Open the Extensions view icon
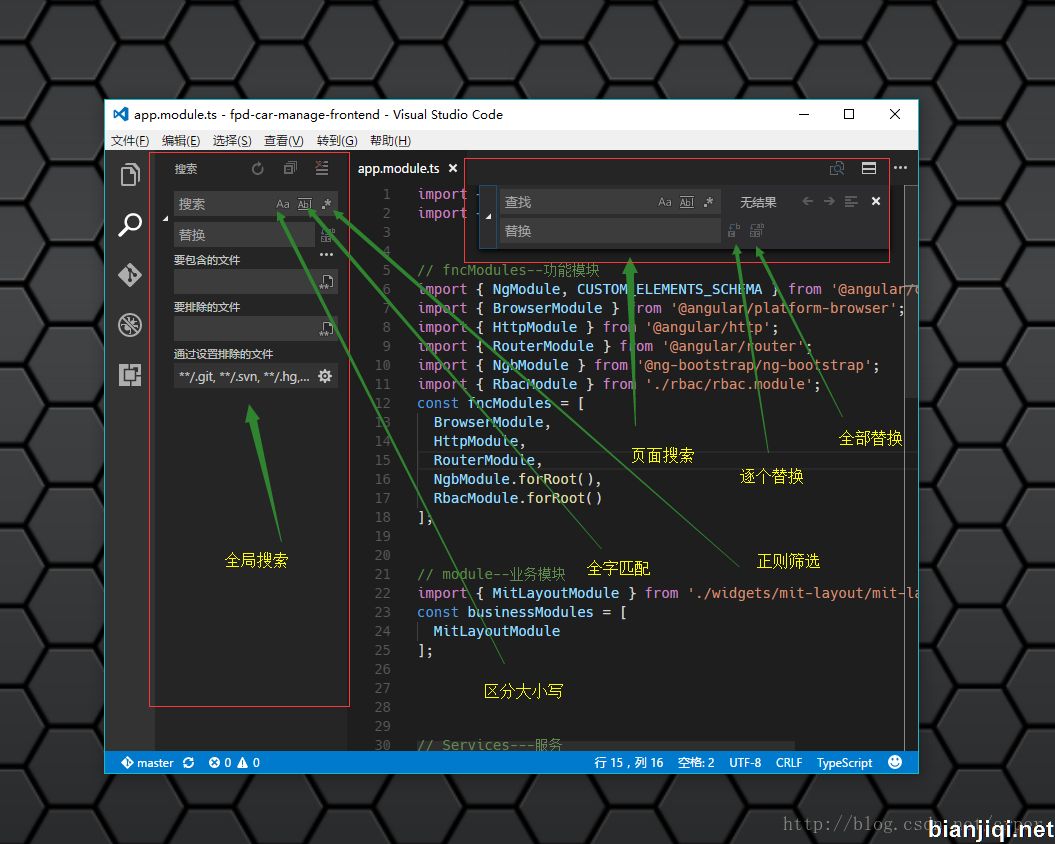Viewport: 1055px width, 844px height. [130, 375]
